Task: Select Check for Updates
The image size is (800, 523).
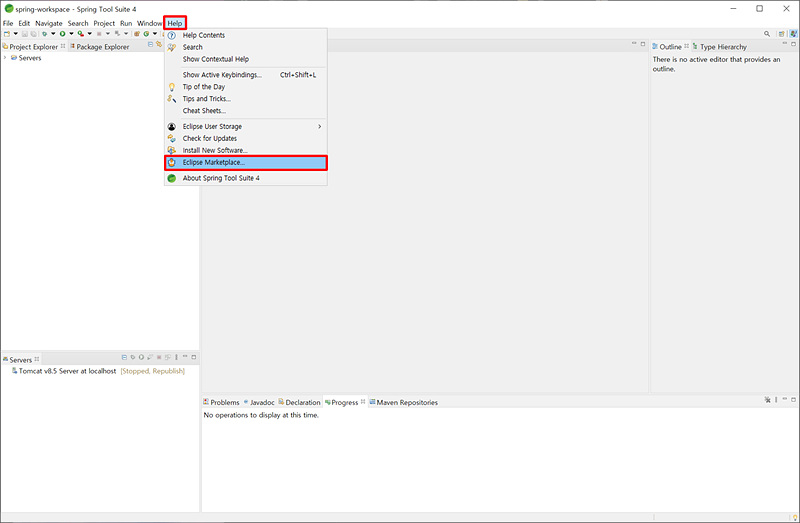Action: coord(245,138)
